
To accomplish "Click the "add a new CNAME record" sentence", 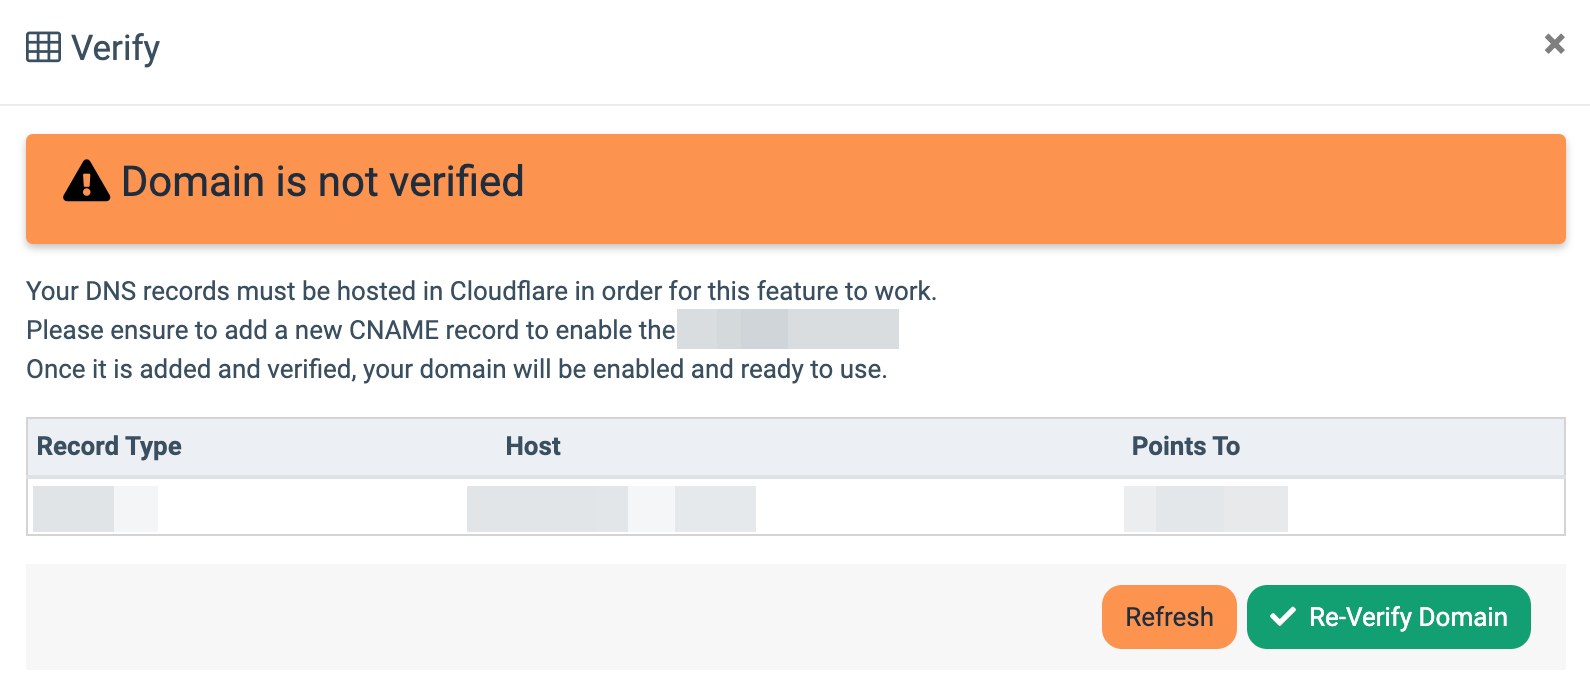I will 350,330.
